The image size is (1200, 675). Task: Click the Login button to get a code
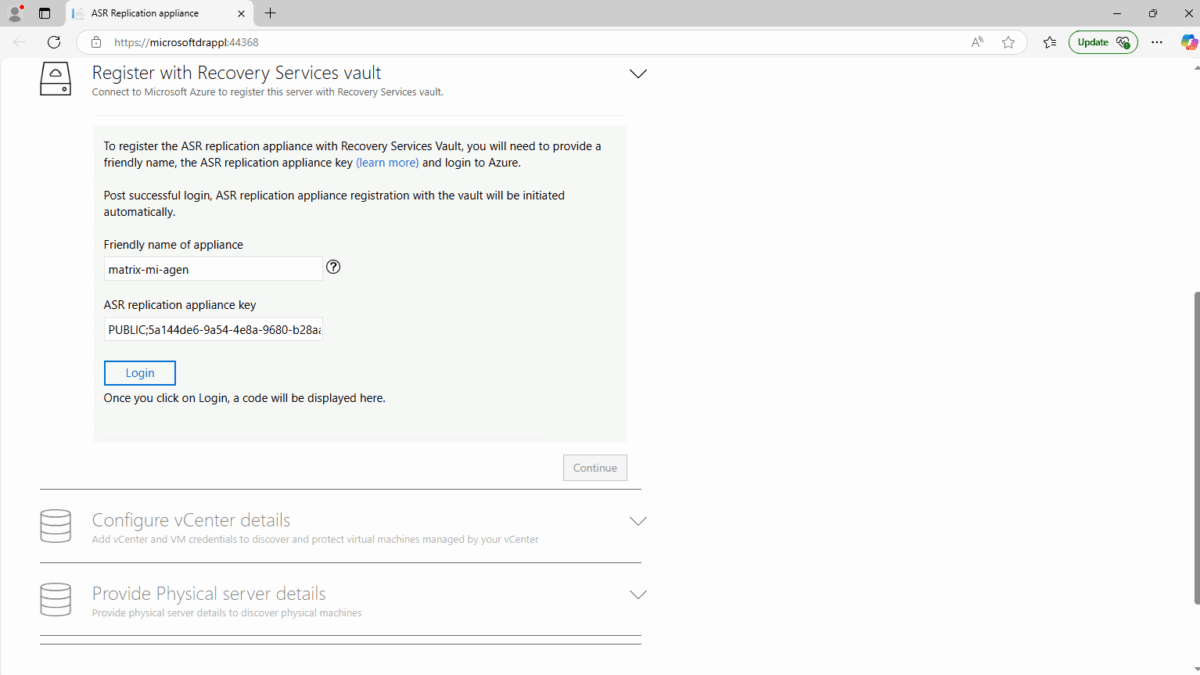[x=139, y=372]
